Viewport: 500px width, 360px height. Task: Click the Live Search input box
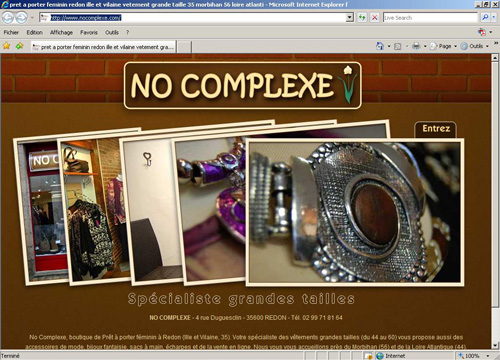point(430,18)
